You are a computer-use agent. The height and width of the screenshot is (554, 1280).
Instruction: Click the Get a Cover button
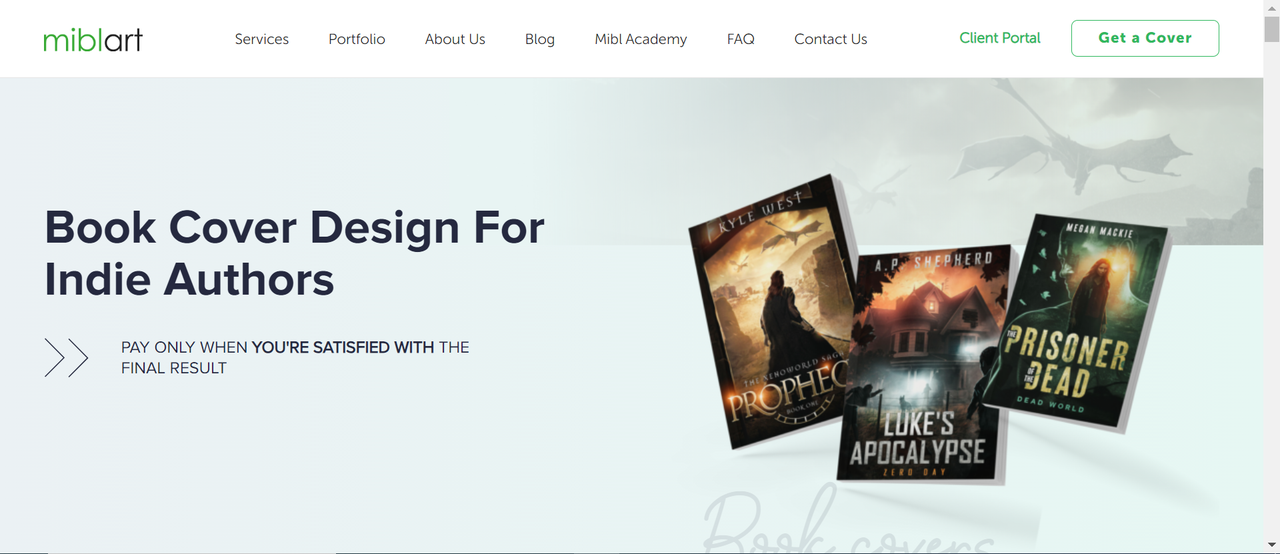pos(1145,38)
